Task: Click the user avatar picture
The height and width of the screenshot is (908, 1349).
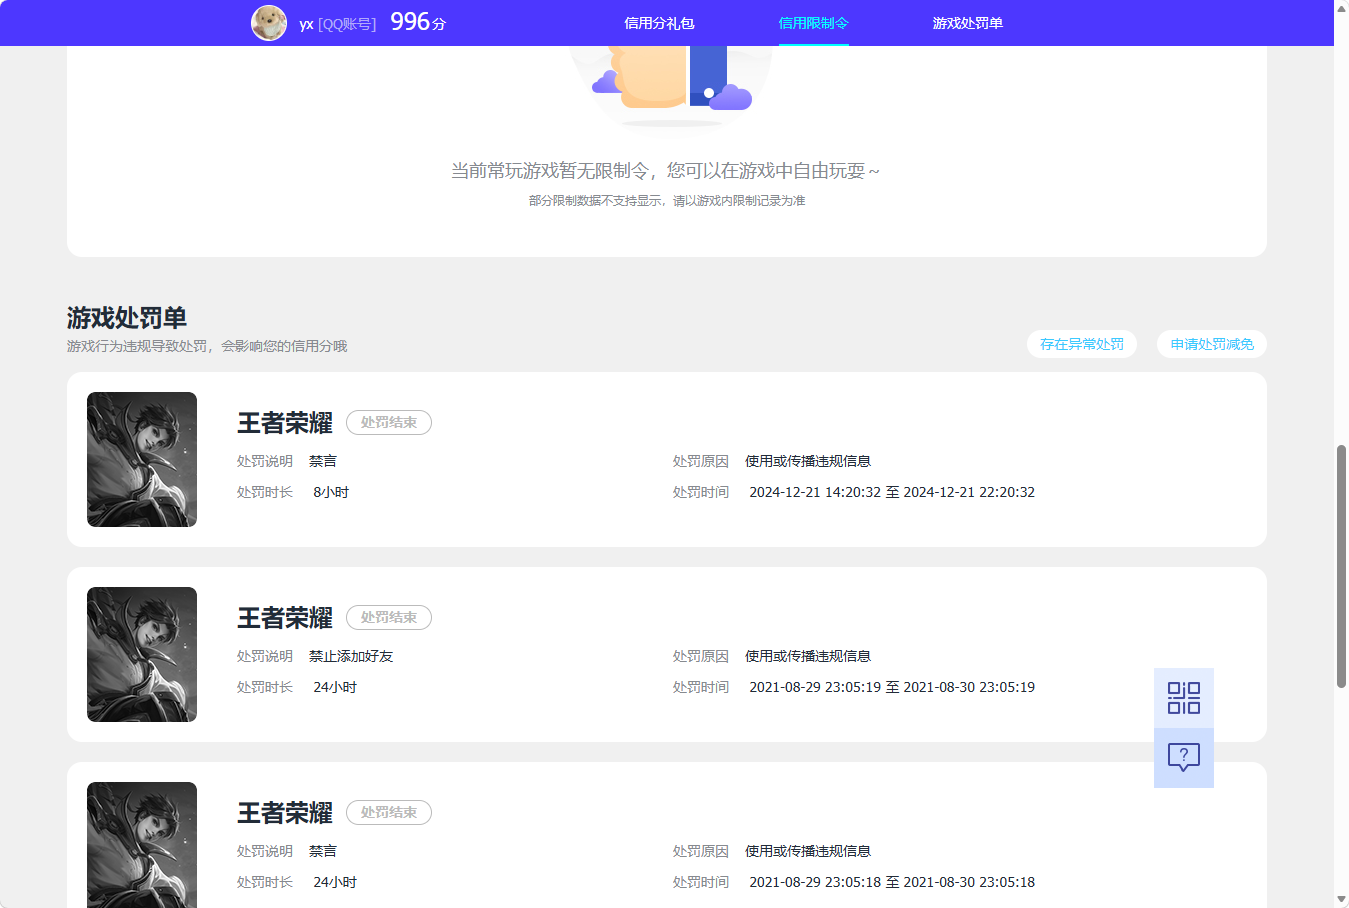Action: (x=269, y=23)
